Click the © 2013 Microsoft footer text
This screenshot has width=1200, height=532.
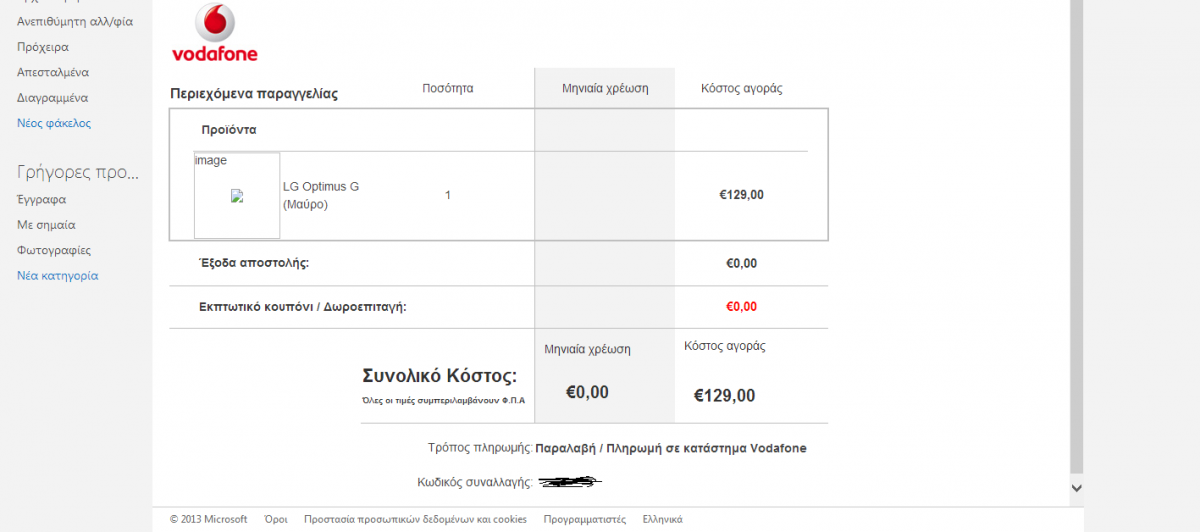point(208,519)
